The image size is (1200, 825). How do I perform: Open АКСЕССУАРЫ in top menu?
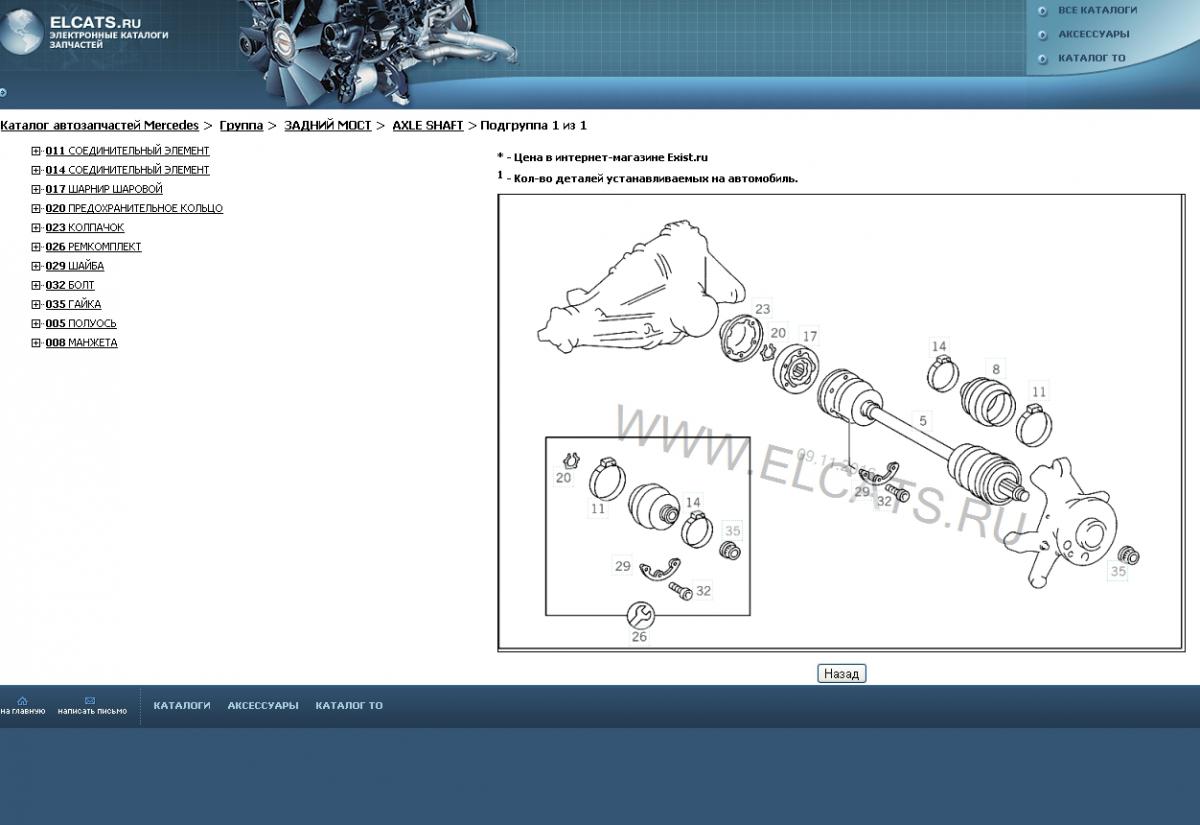(x=1093, y=34)
